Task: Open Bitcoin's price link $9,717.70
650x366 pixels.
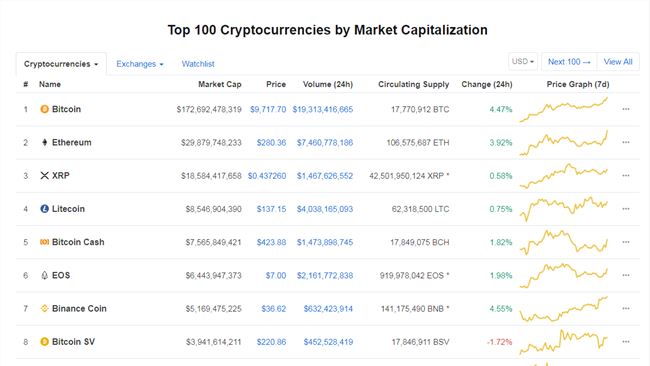Action: 268,109
